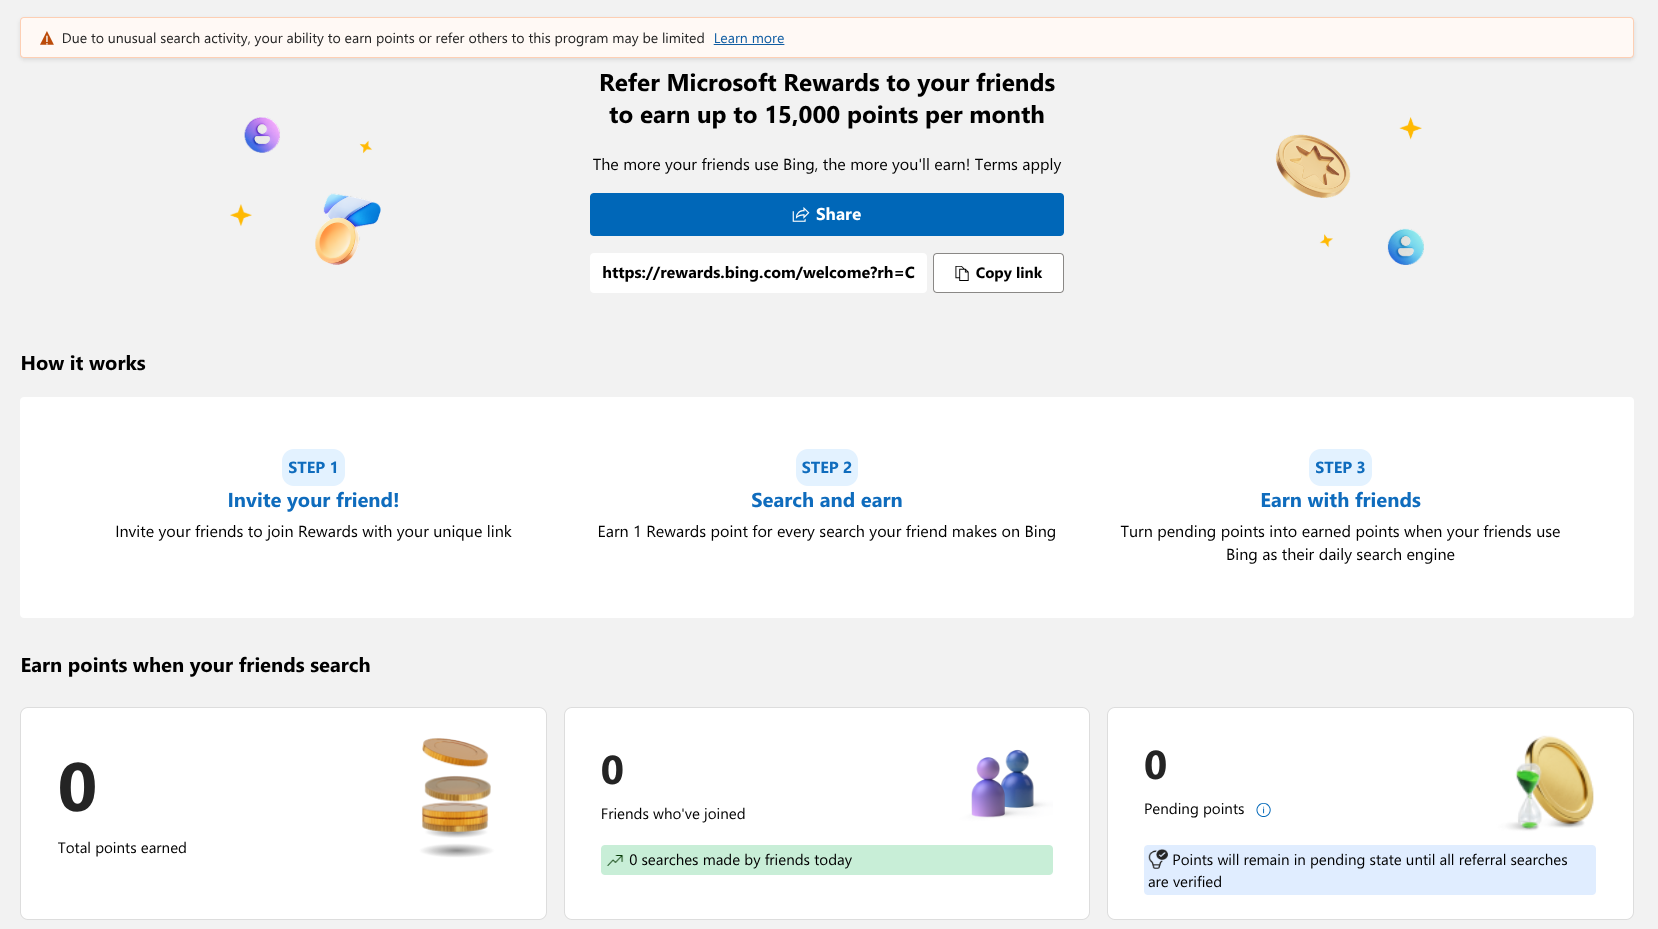Open the Search and earn heading link
1658x929 pixels.
(x=826, y=500)
